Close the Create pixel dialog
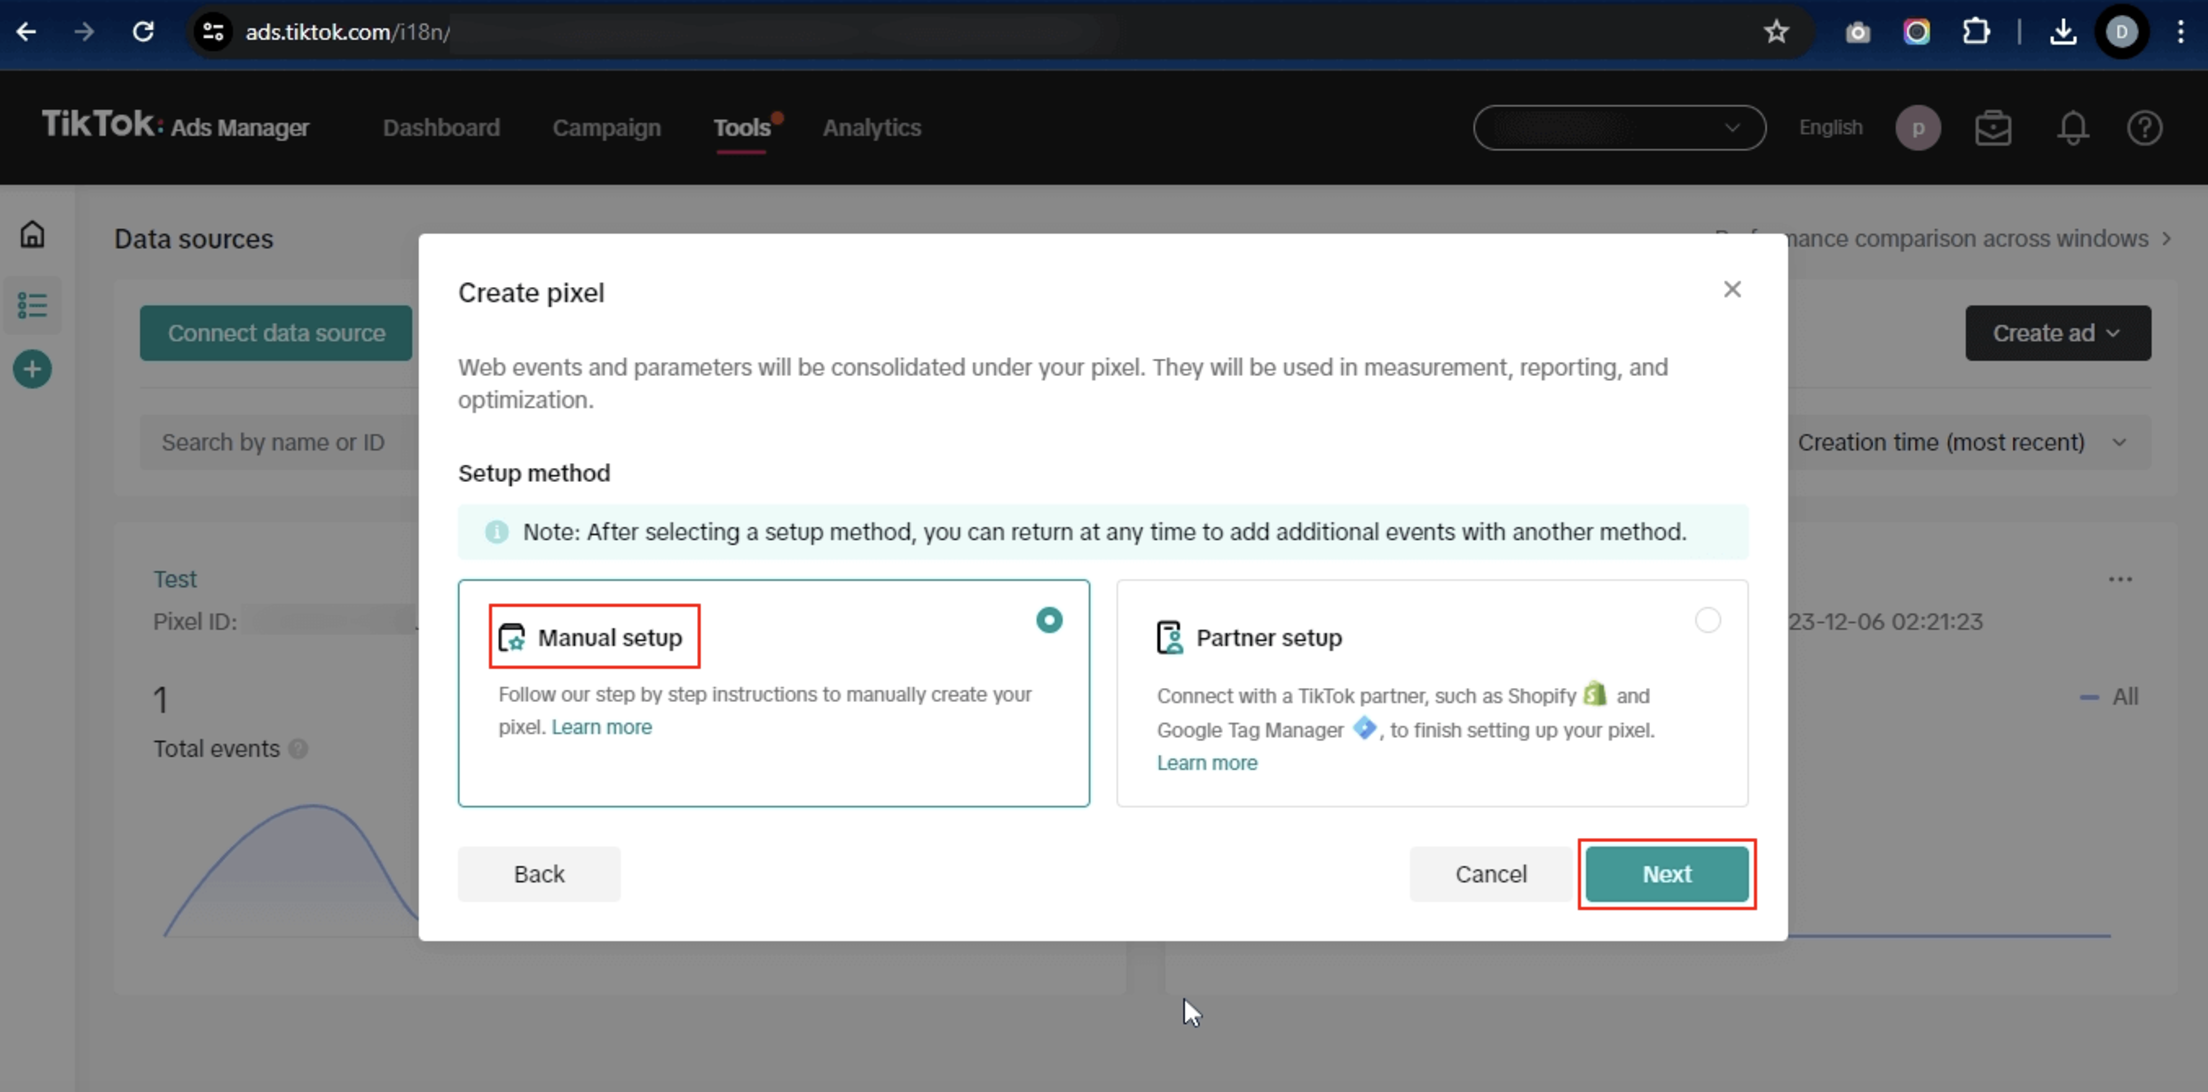2208x1092 pixels. pos(1732,290)
